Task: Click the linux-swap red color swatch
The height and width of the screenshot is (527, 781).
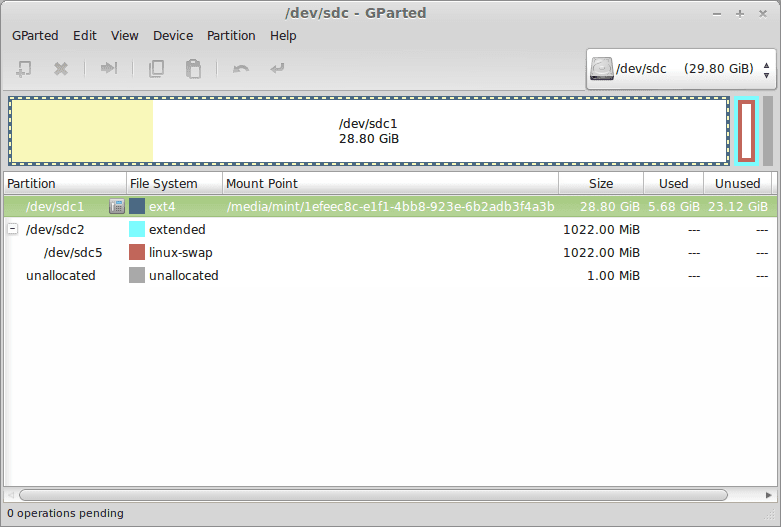Action: [137, 252]
